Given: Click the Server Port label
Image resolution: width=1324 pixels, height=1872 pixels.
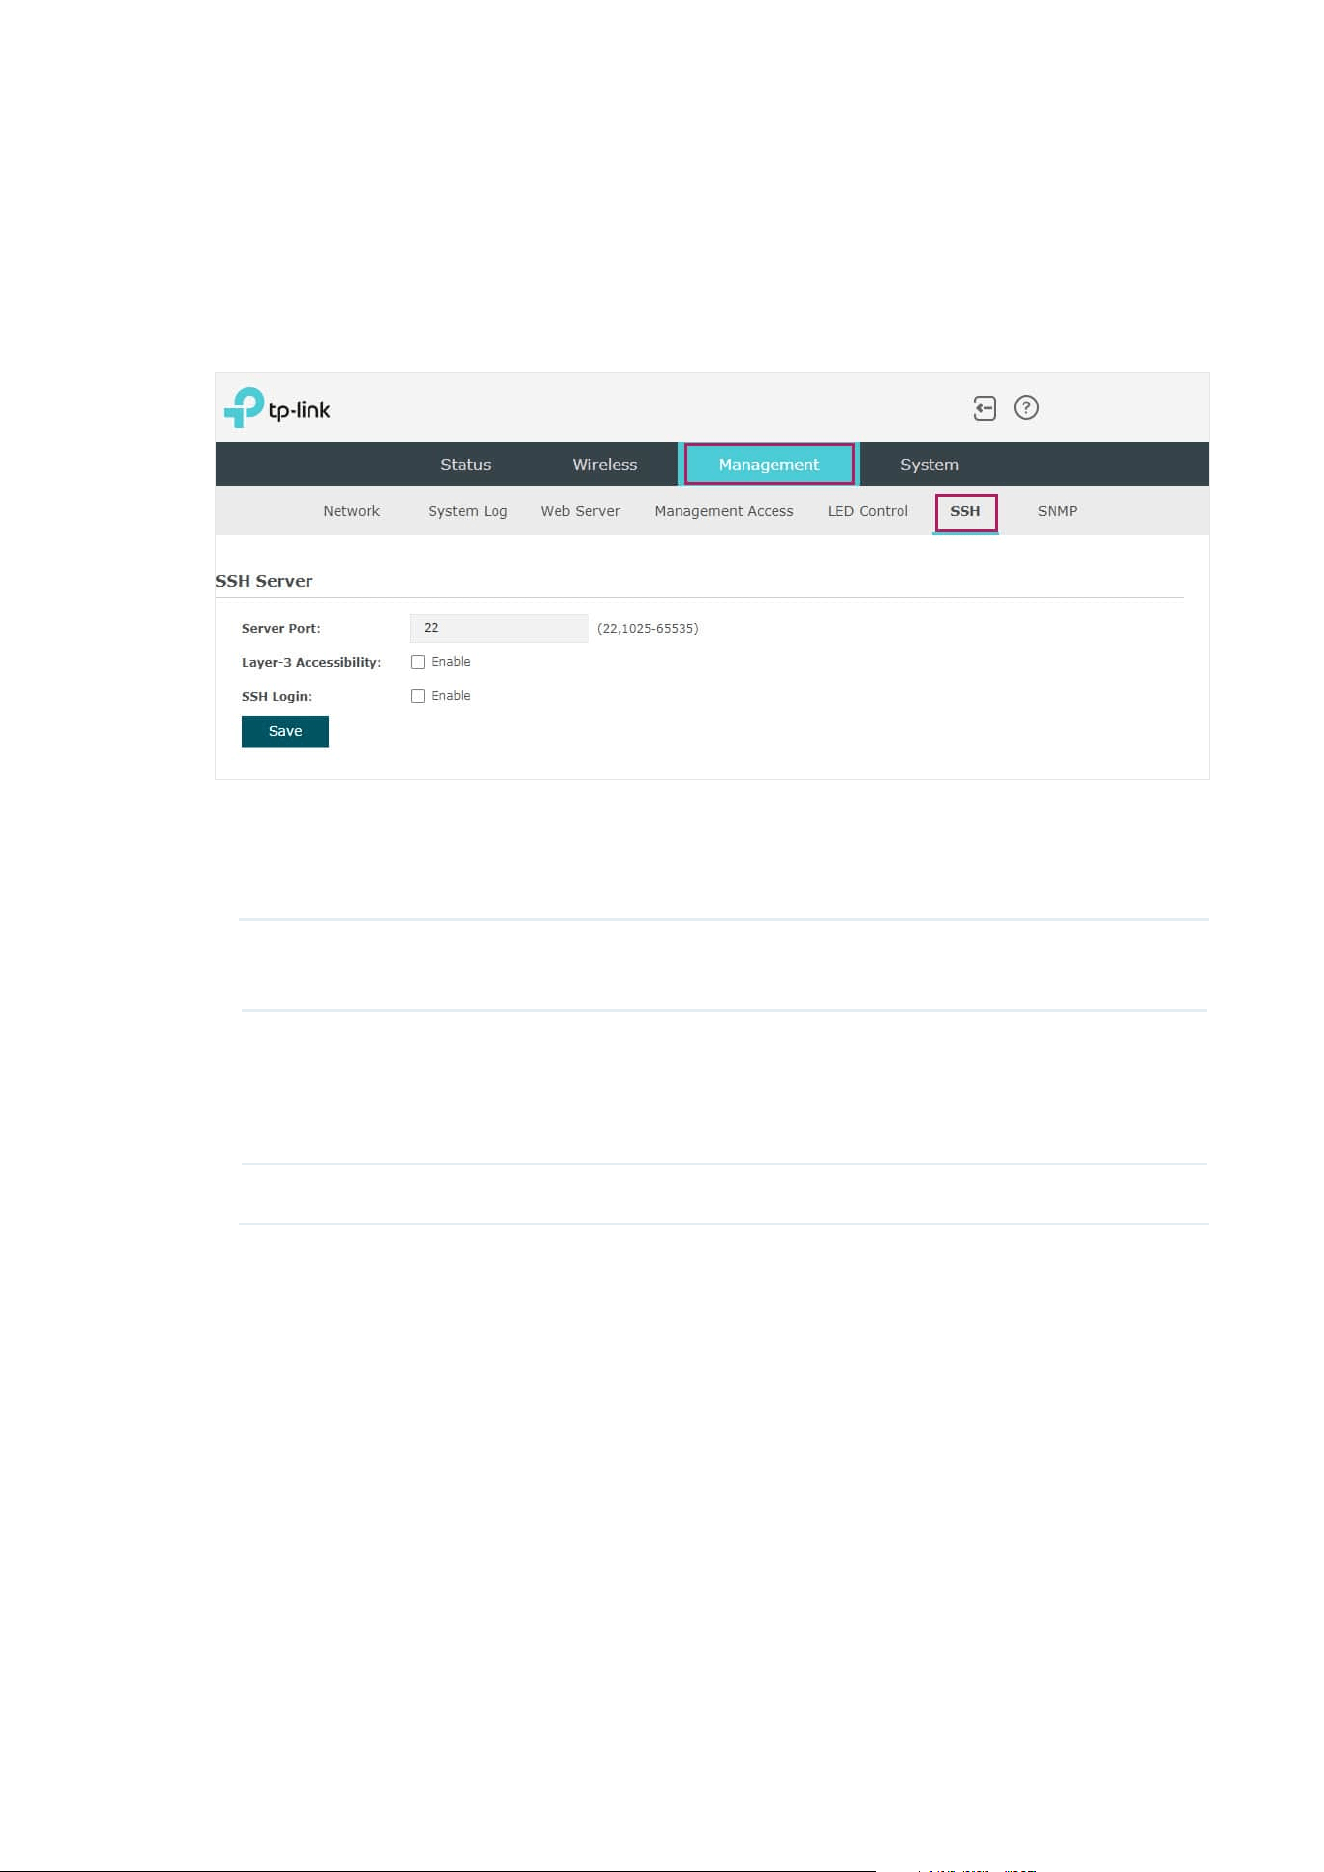Looking at the screenshot, I should 281,629.
